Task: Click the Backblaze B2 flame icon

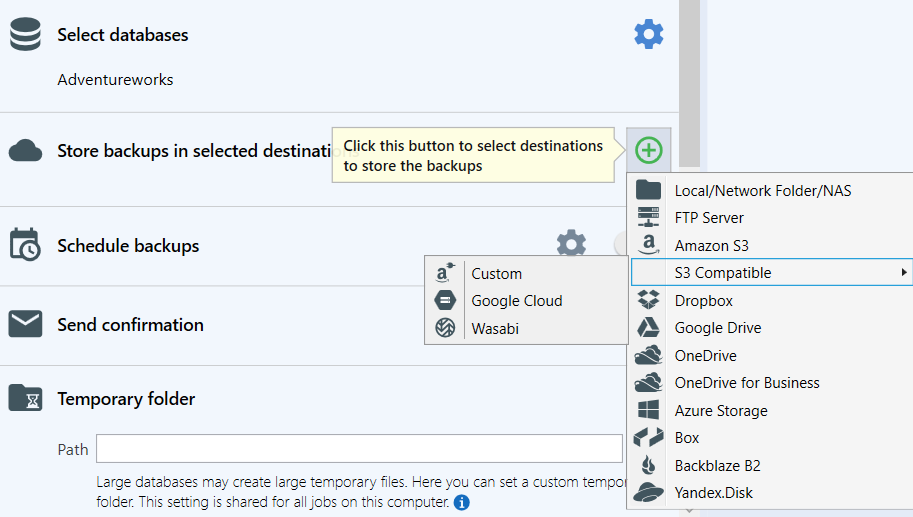Action: click(x=649, y=465)
